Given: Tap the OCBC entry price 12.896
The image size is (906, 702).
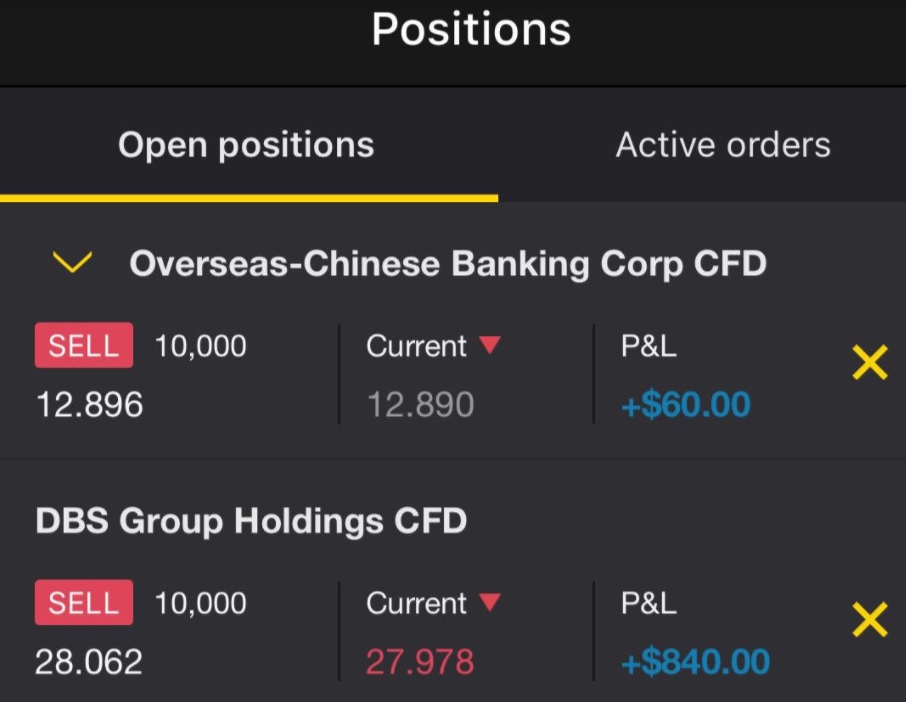Looking at the screenshot, I should click(89, 405).
